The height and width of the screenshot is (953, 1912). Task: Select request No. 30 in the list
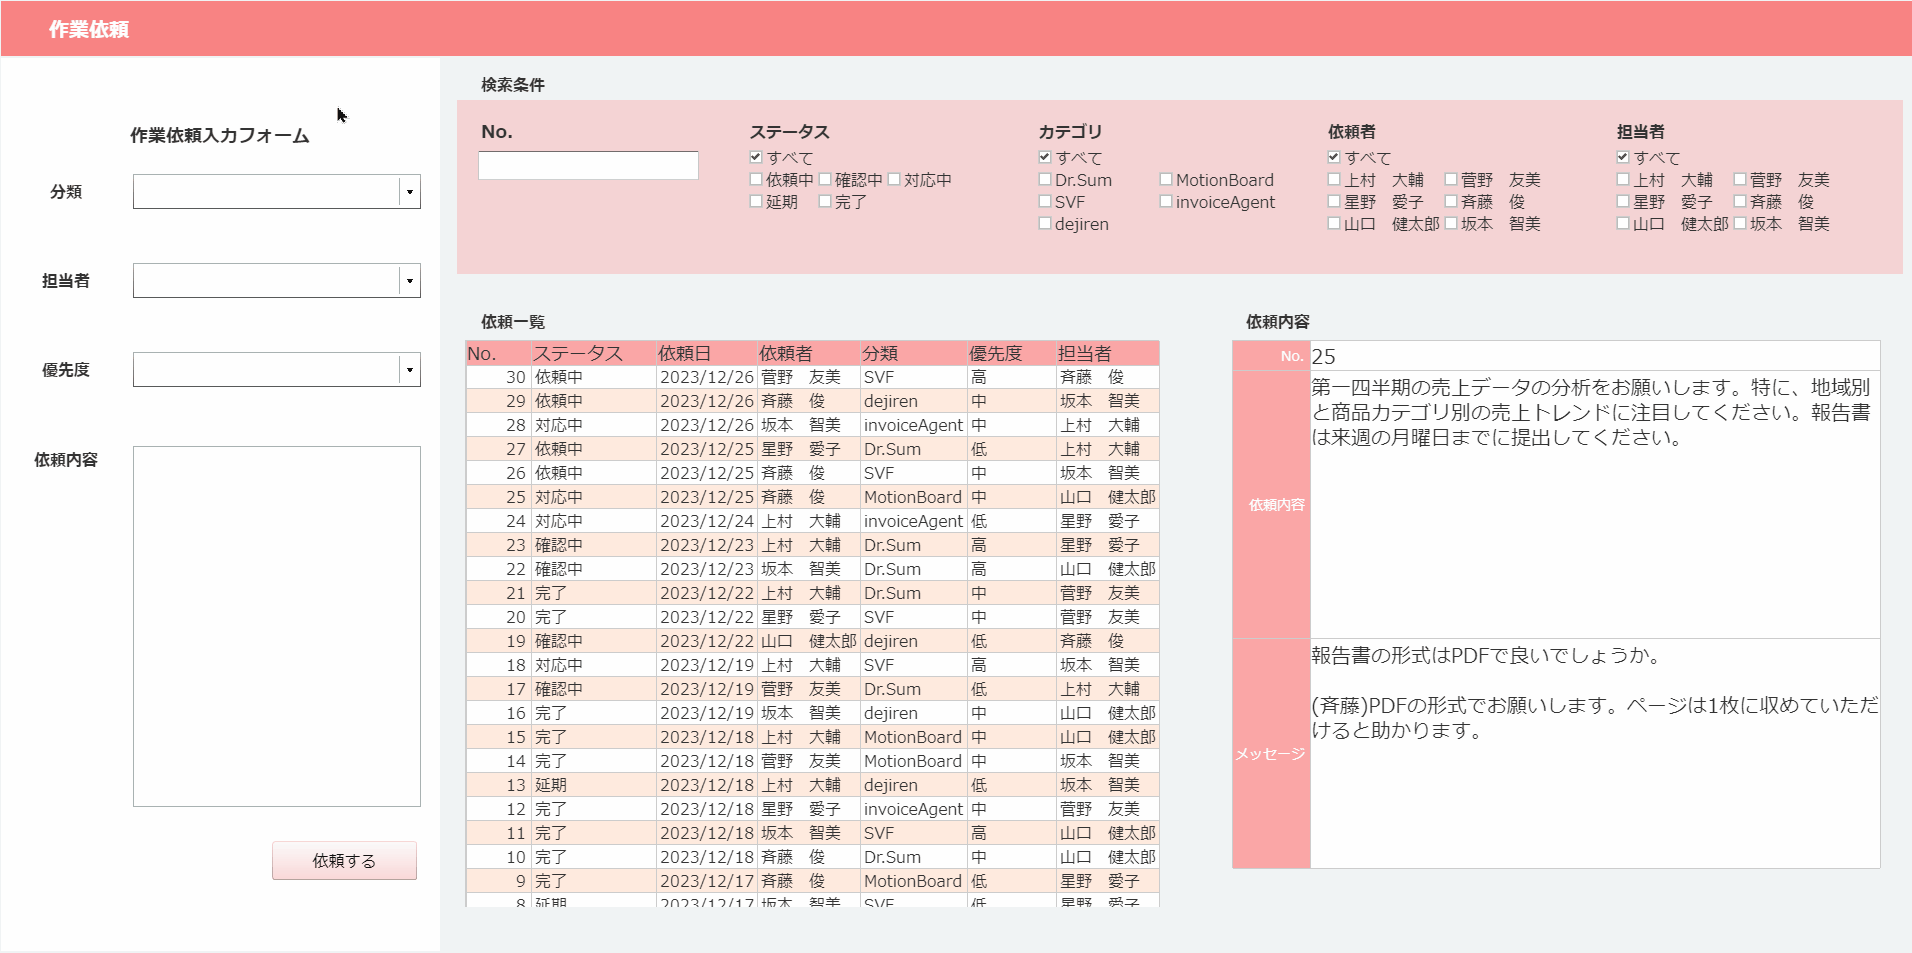pos(700,376)
